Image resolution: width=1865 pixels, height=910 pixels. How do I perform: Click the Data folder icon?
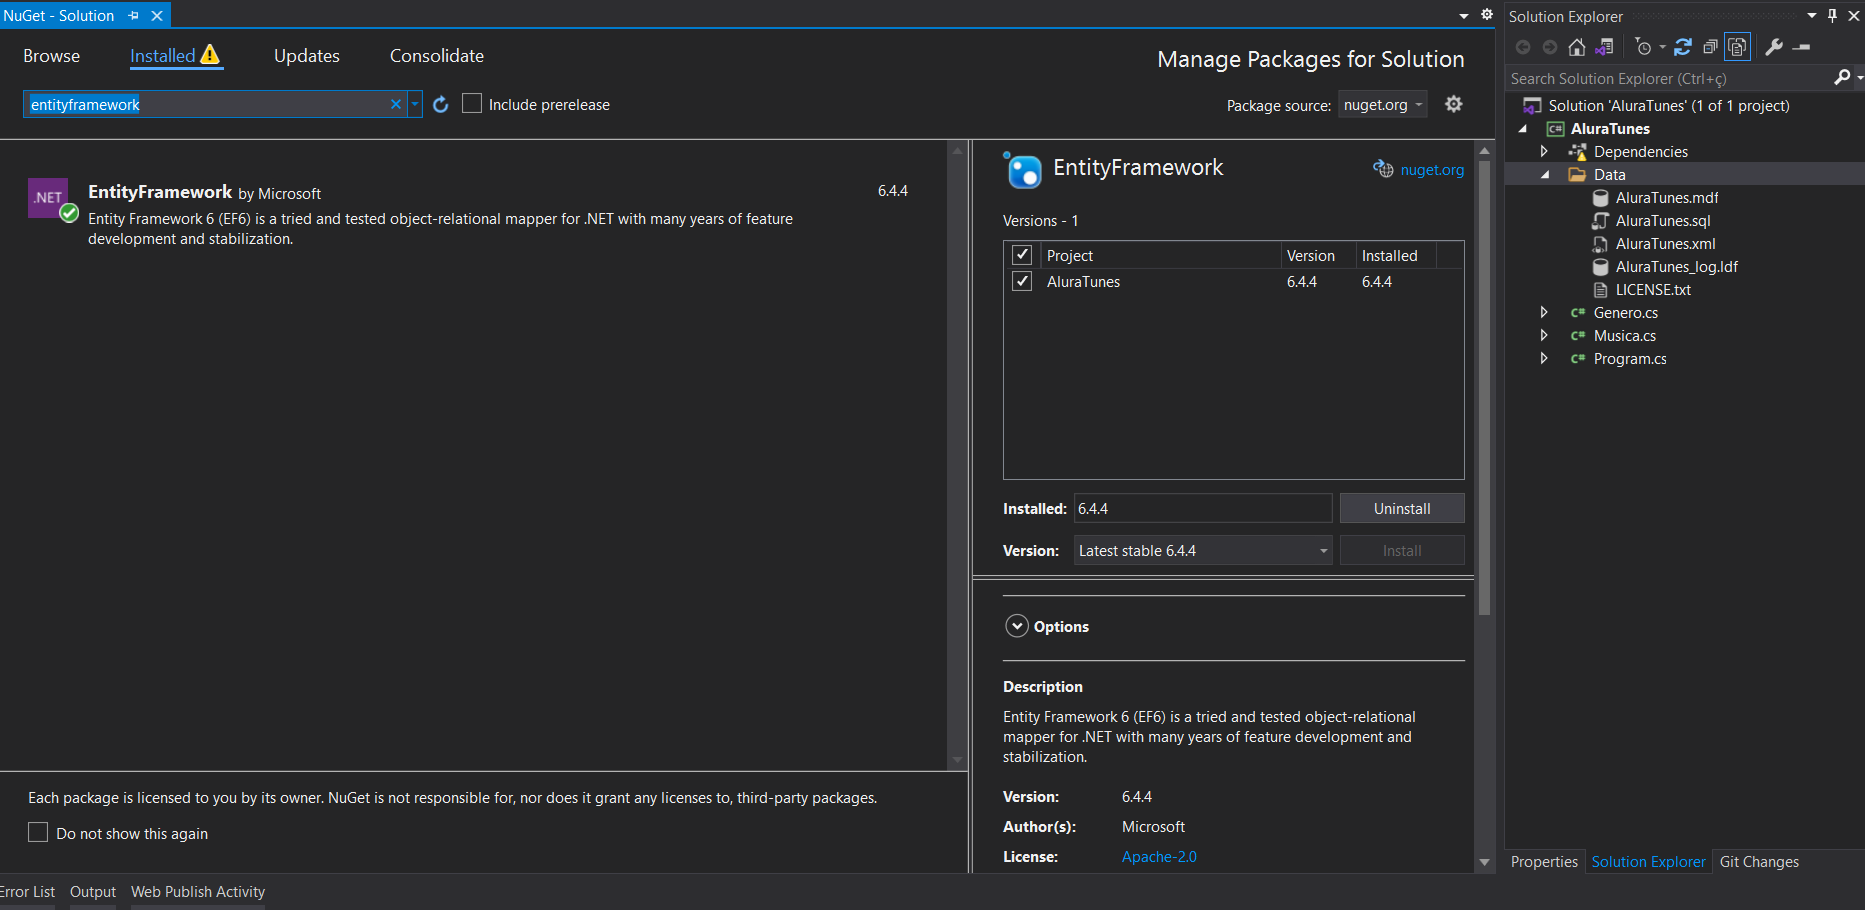1578,175
